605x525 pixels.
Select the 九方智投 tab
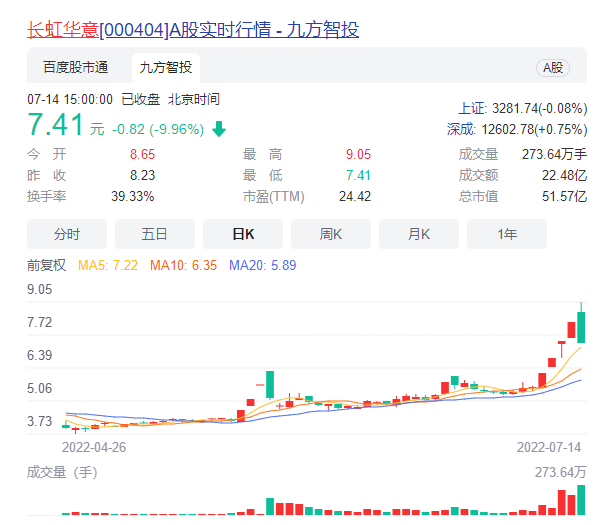[166, 68]
